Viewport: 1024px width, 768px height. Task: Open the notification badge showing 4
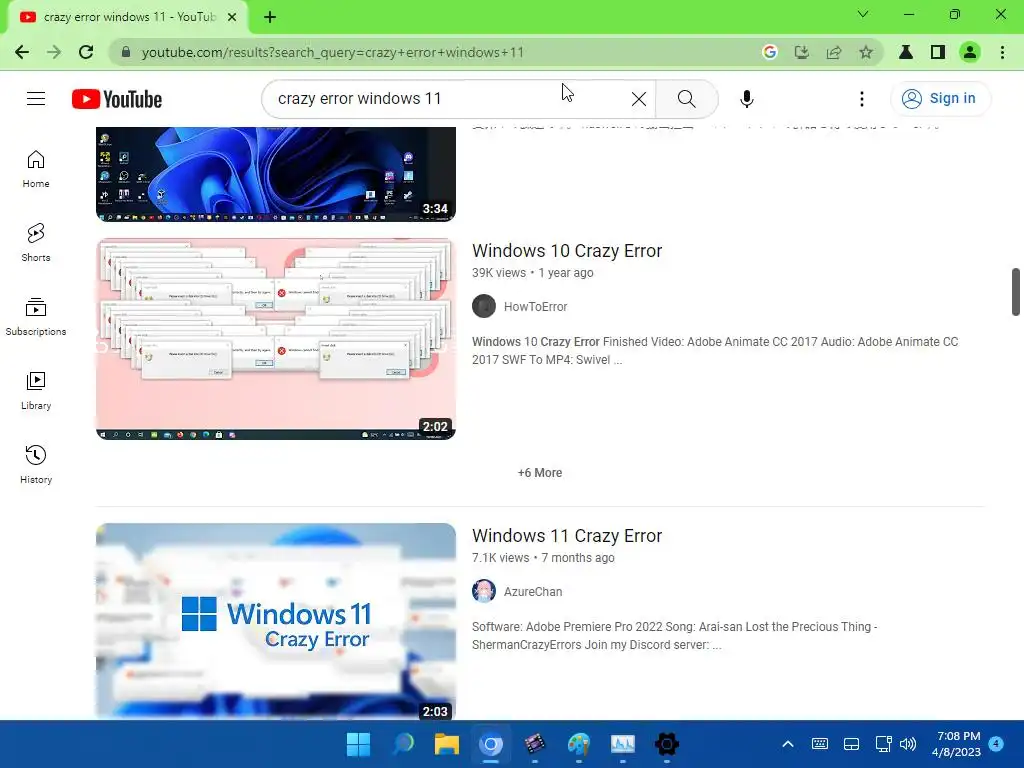click(x=997, y=744)
